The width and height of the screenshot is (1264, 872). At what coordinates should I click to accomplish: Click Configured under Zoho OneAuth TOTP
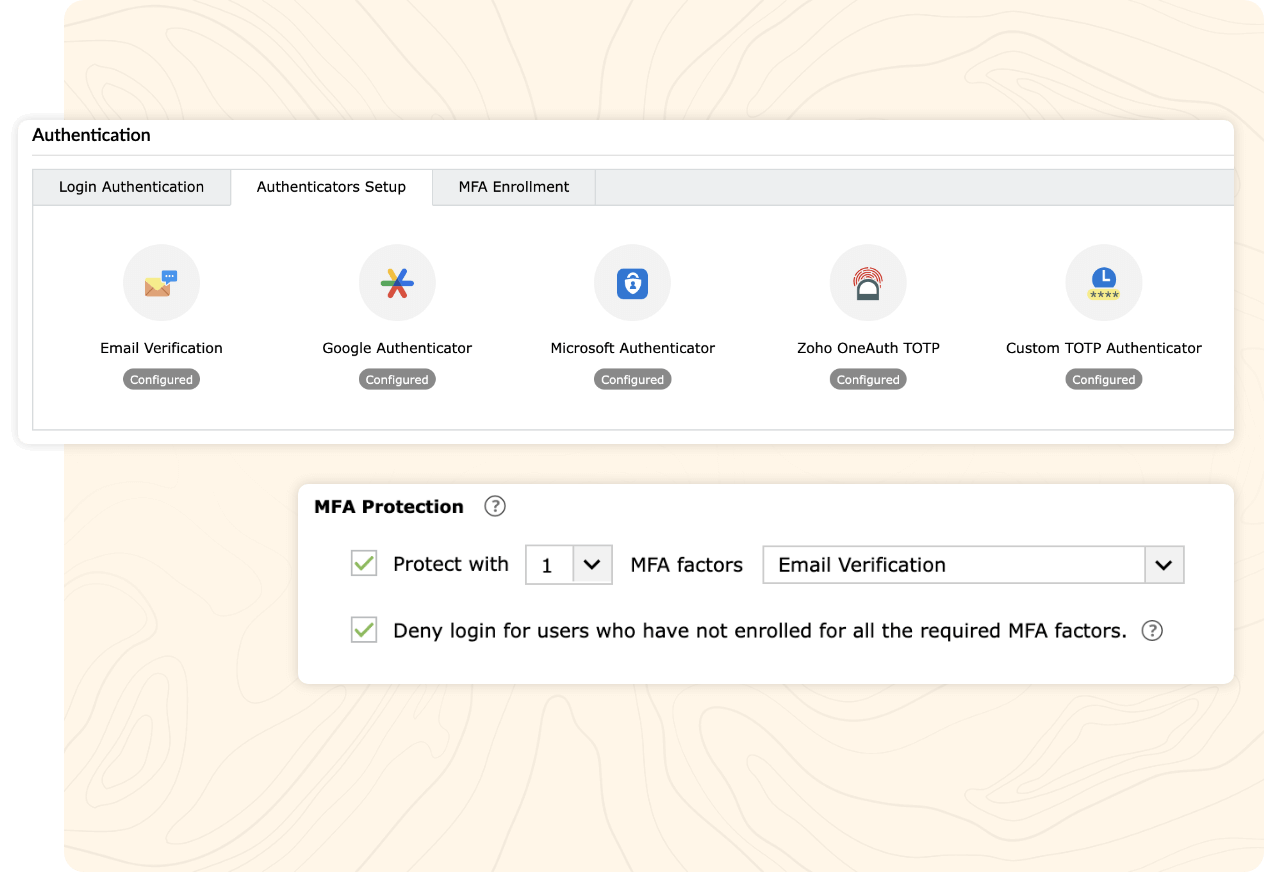point(867,379)
